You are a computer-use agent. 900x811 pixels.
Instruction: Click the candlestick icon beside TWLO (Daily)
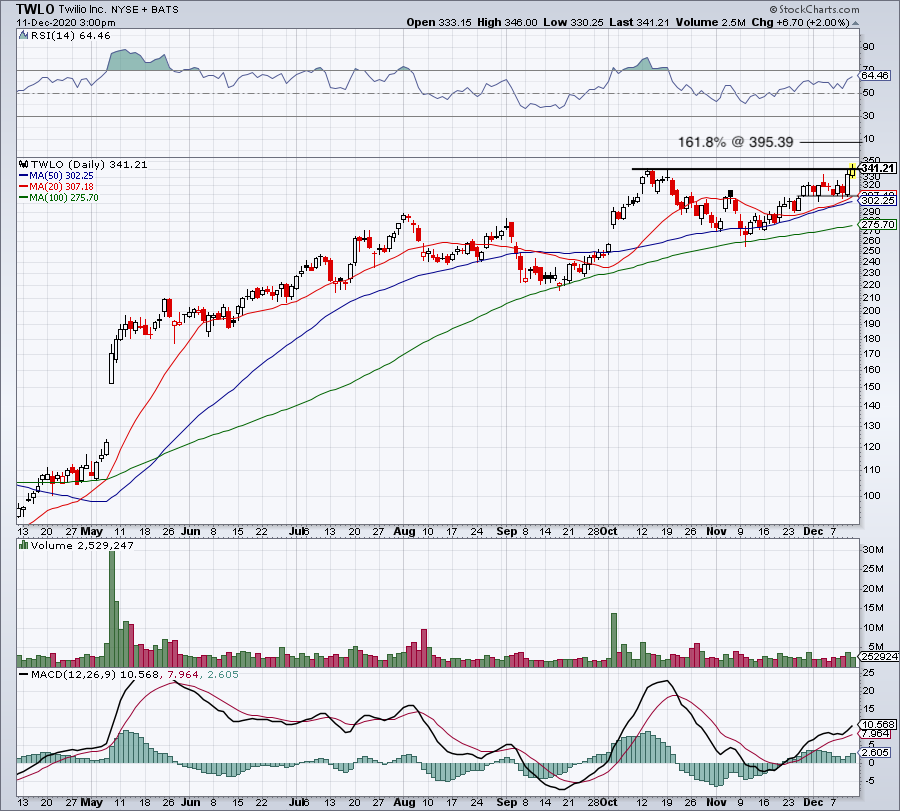pyautogui.click(x=24, y=164)
